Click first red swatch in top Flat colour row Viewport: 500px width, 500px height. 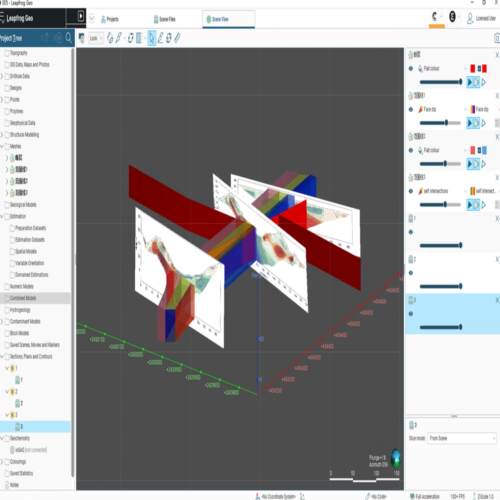472,68
